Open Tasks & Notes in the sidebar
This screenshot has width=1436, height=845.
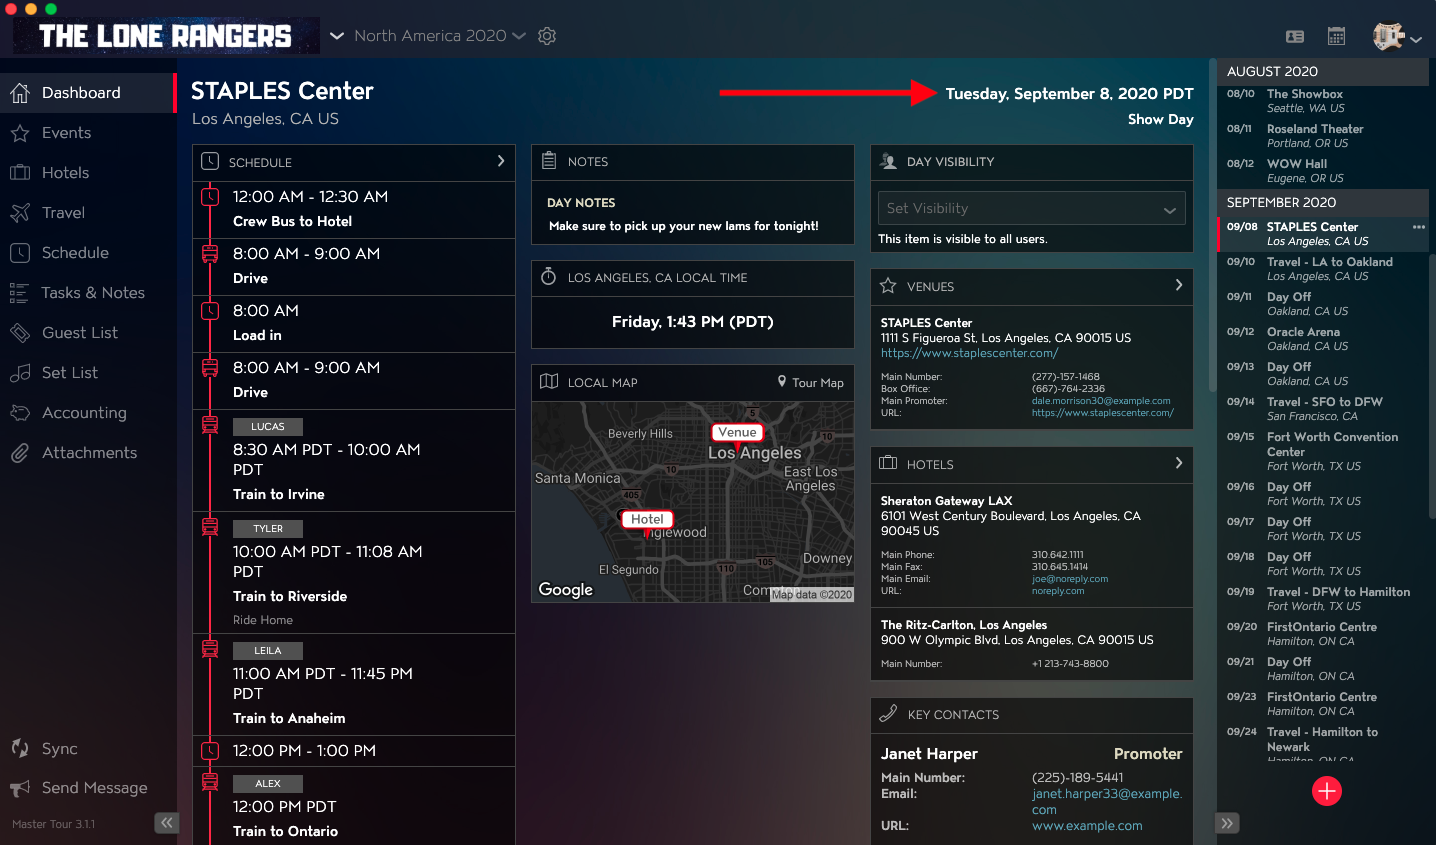pyautogui.click(x=88, y=293)
